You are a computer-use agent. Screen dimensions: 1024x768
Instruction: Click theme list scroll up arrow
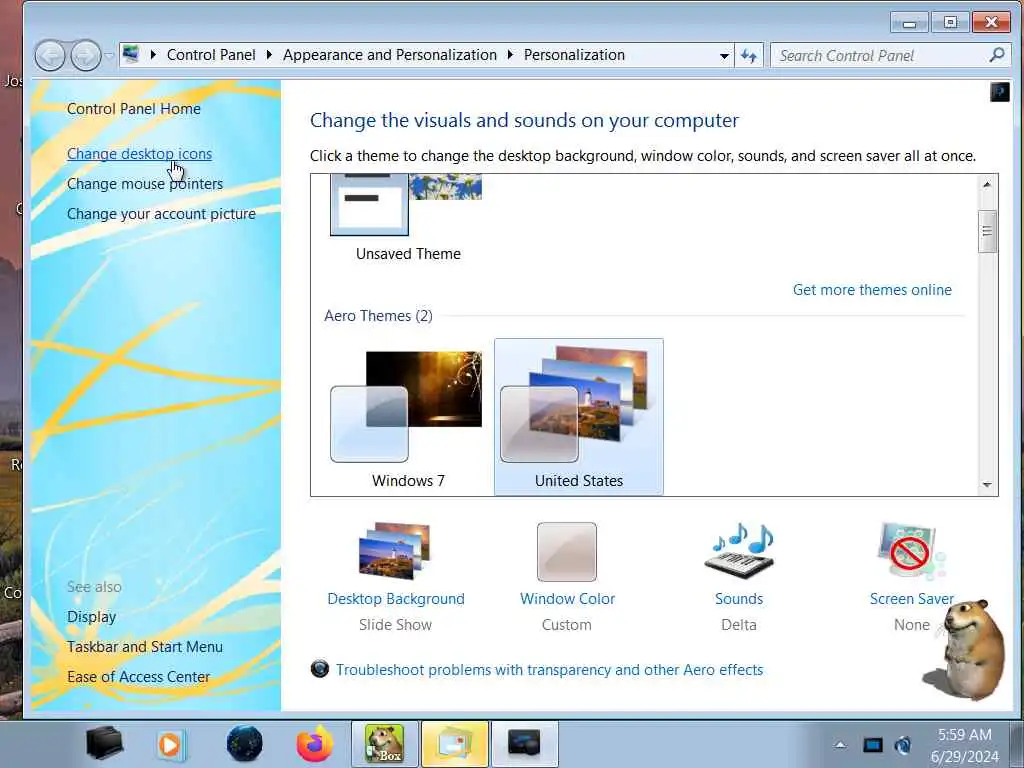coord(987,185)
